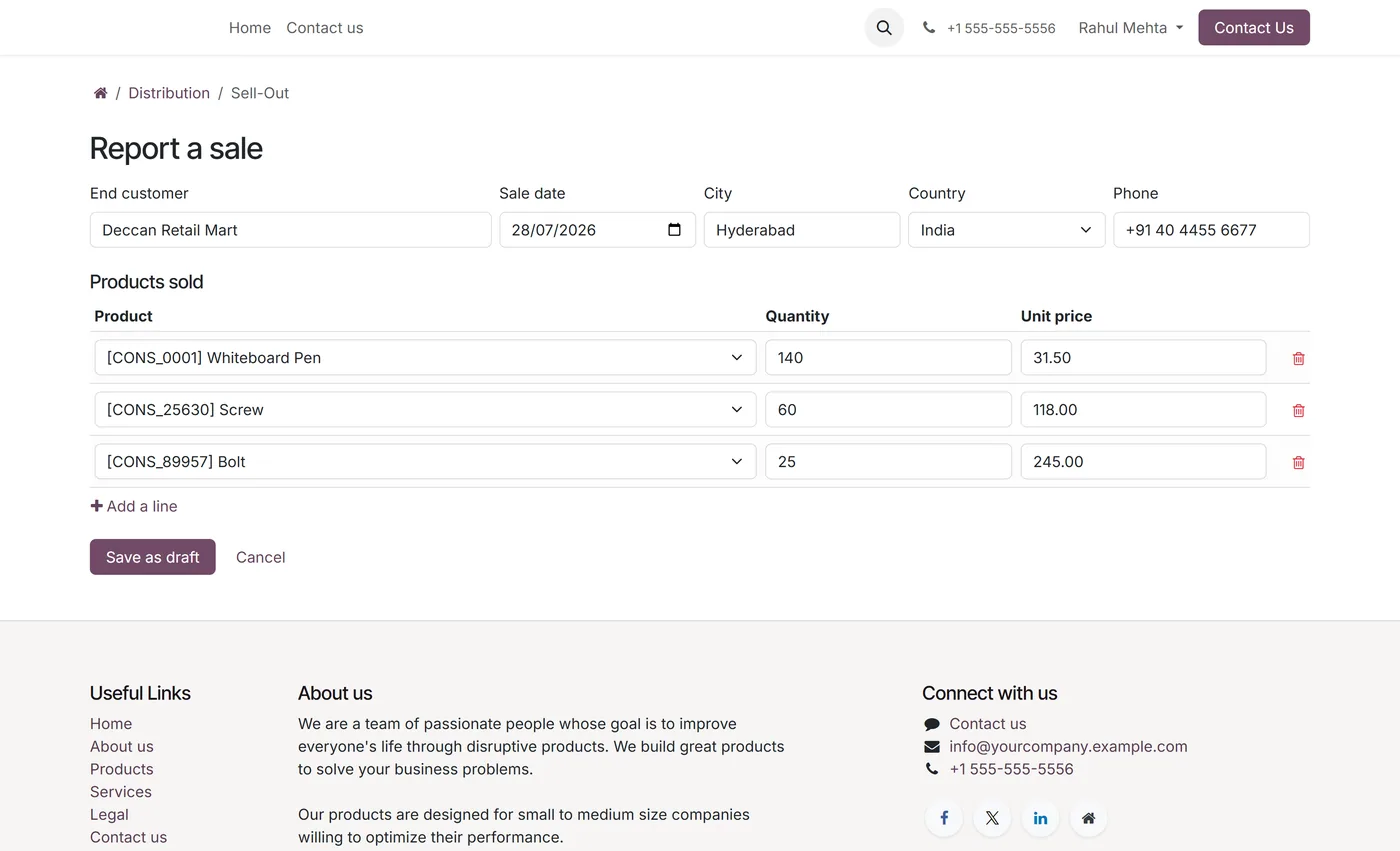1400x851 pixels.
Task: Add a line to products sold
Action: tap(134, 506)
